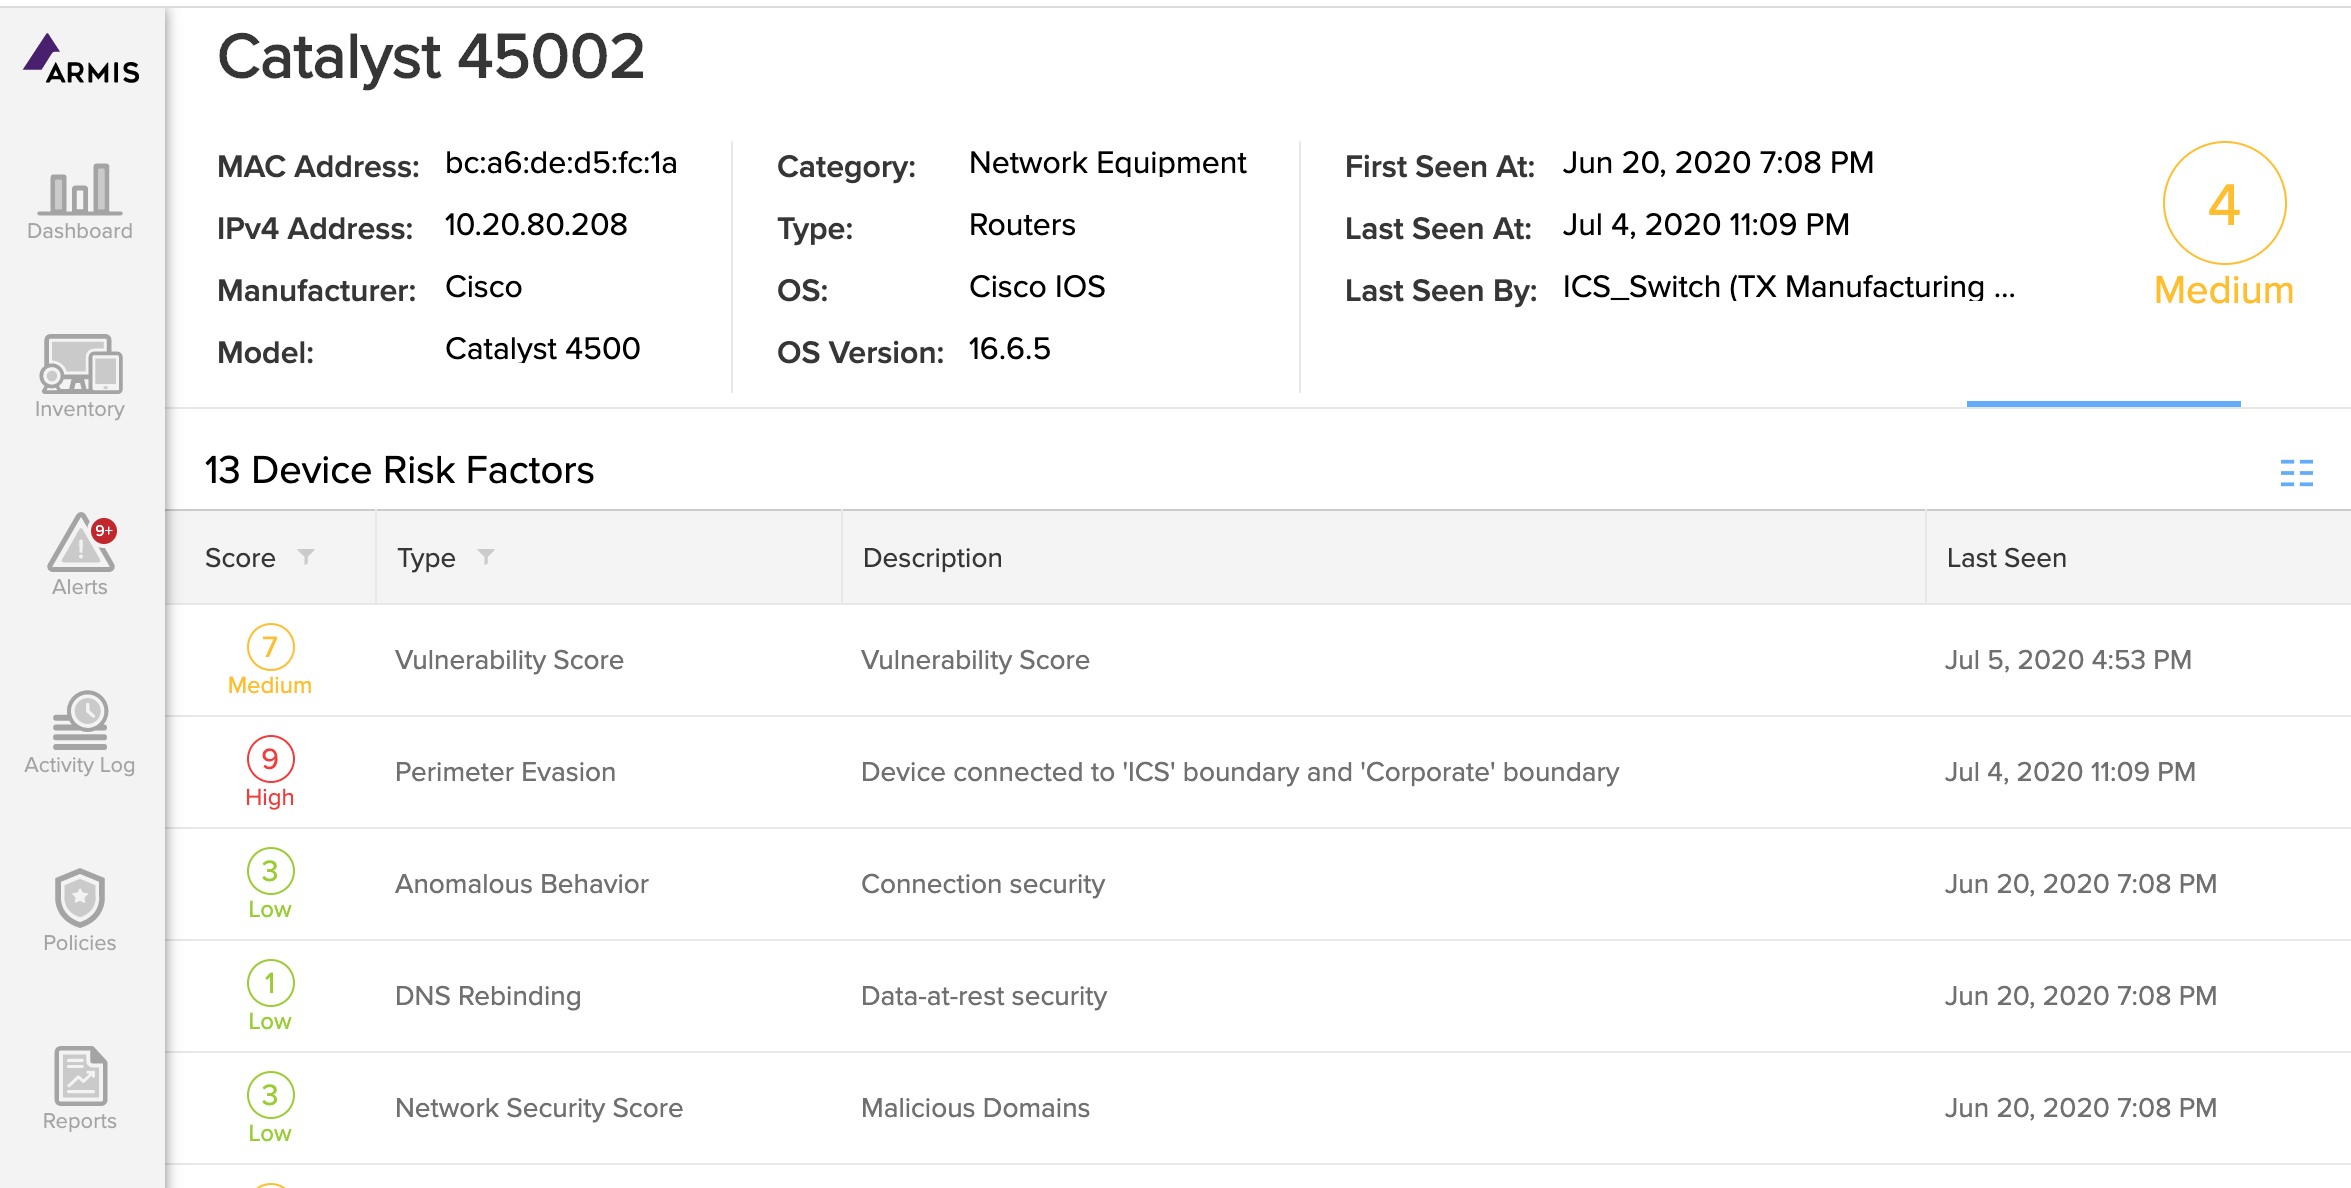Viewport: 2351px width, 1188px height.
Task: Open the Dashboard section
Action: (80, 203)
